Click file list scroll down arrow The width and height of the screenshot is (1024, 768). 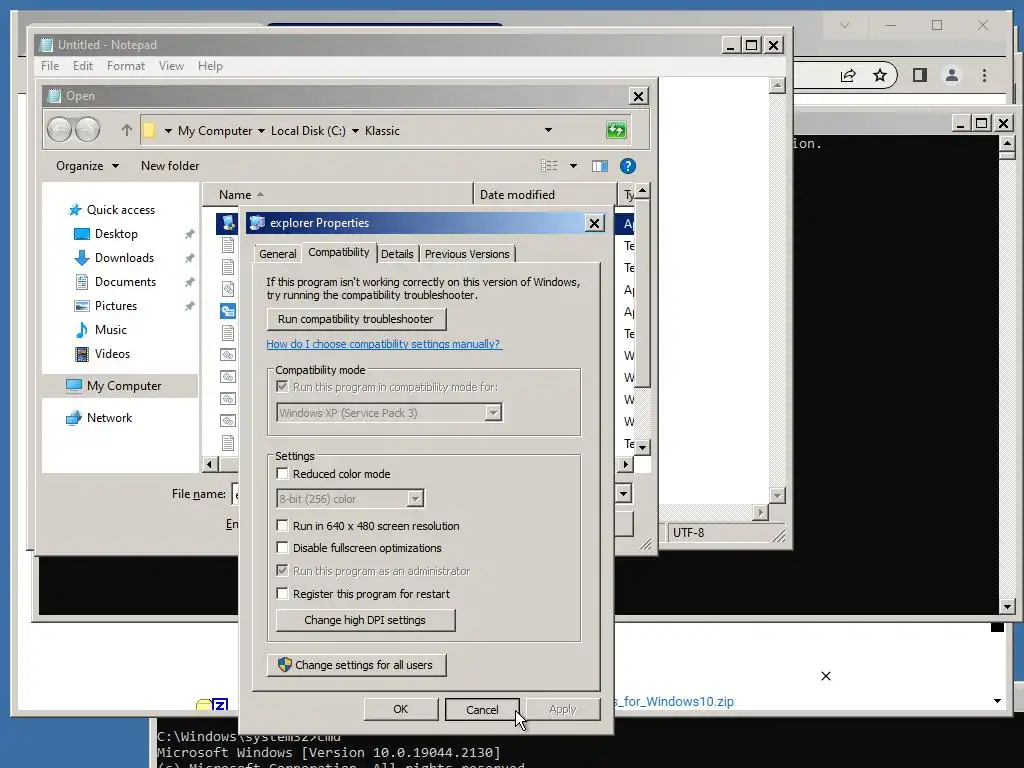[x=643, y=447]
